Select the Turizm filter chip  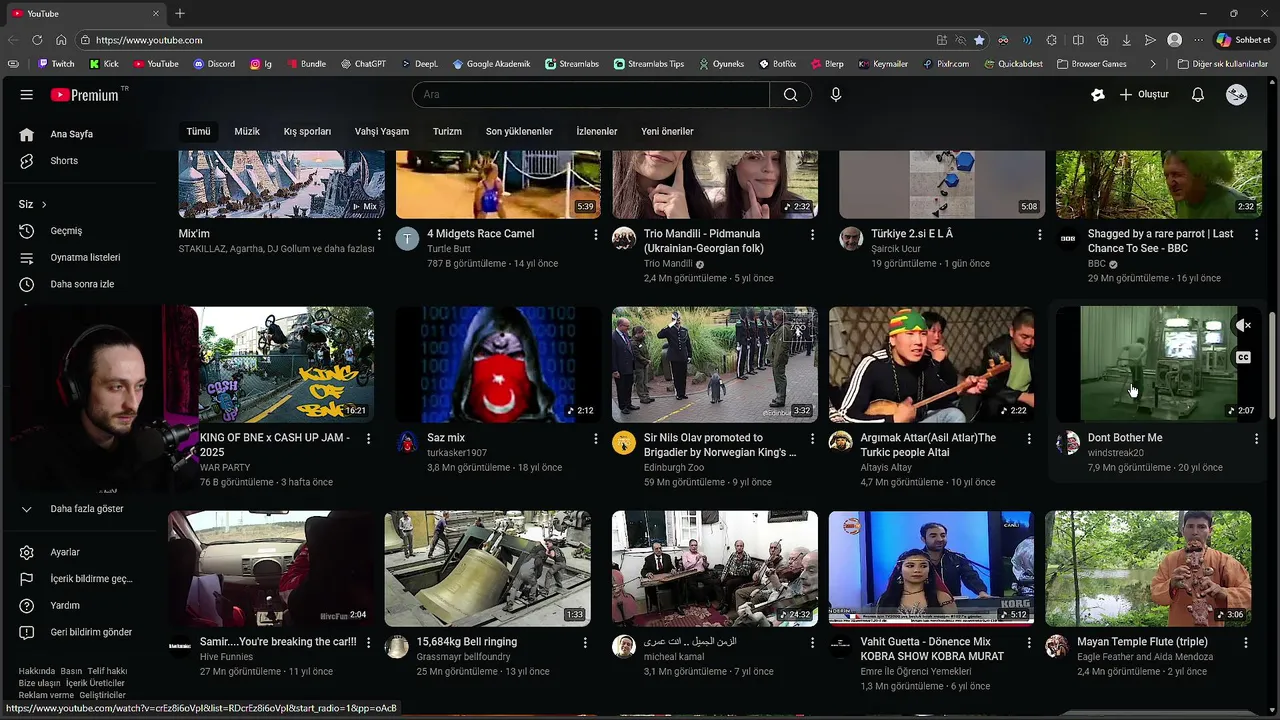click(x=447, y=131)
